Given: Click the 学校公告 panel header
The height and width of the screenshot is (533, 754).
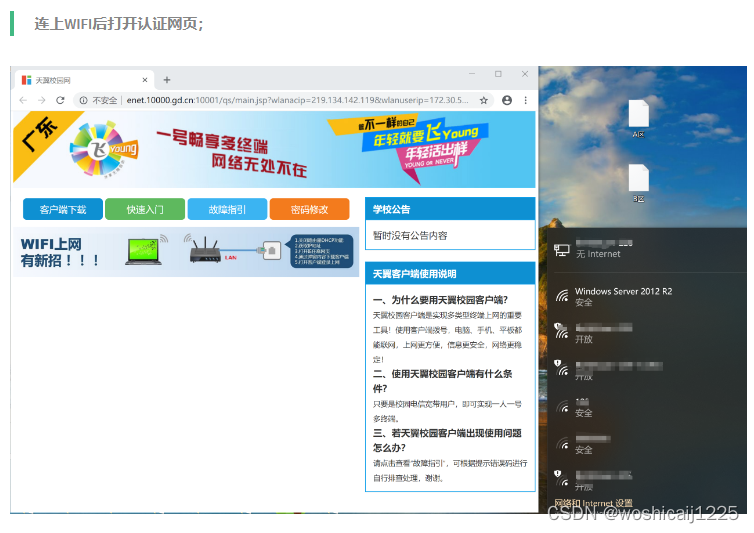Looking at the screenshot, I should 450,209.
